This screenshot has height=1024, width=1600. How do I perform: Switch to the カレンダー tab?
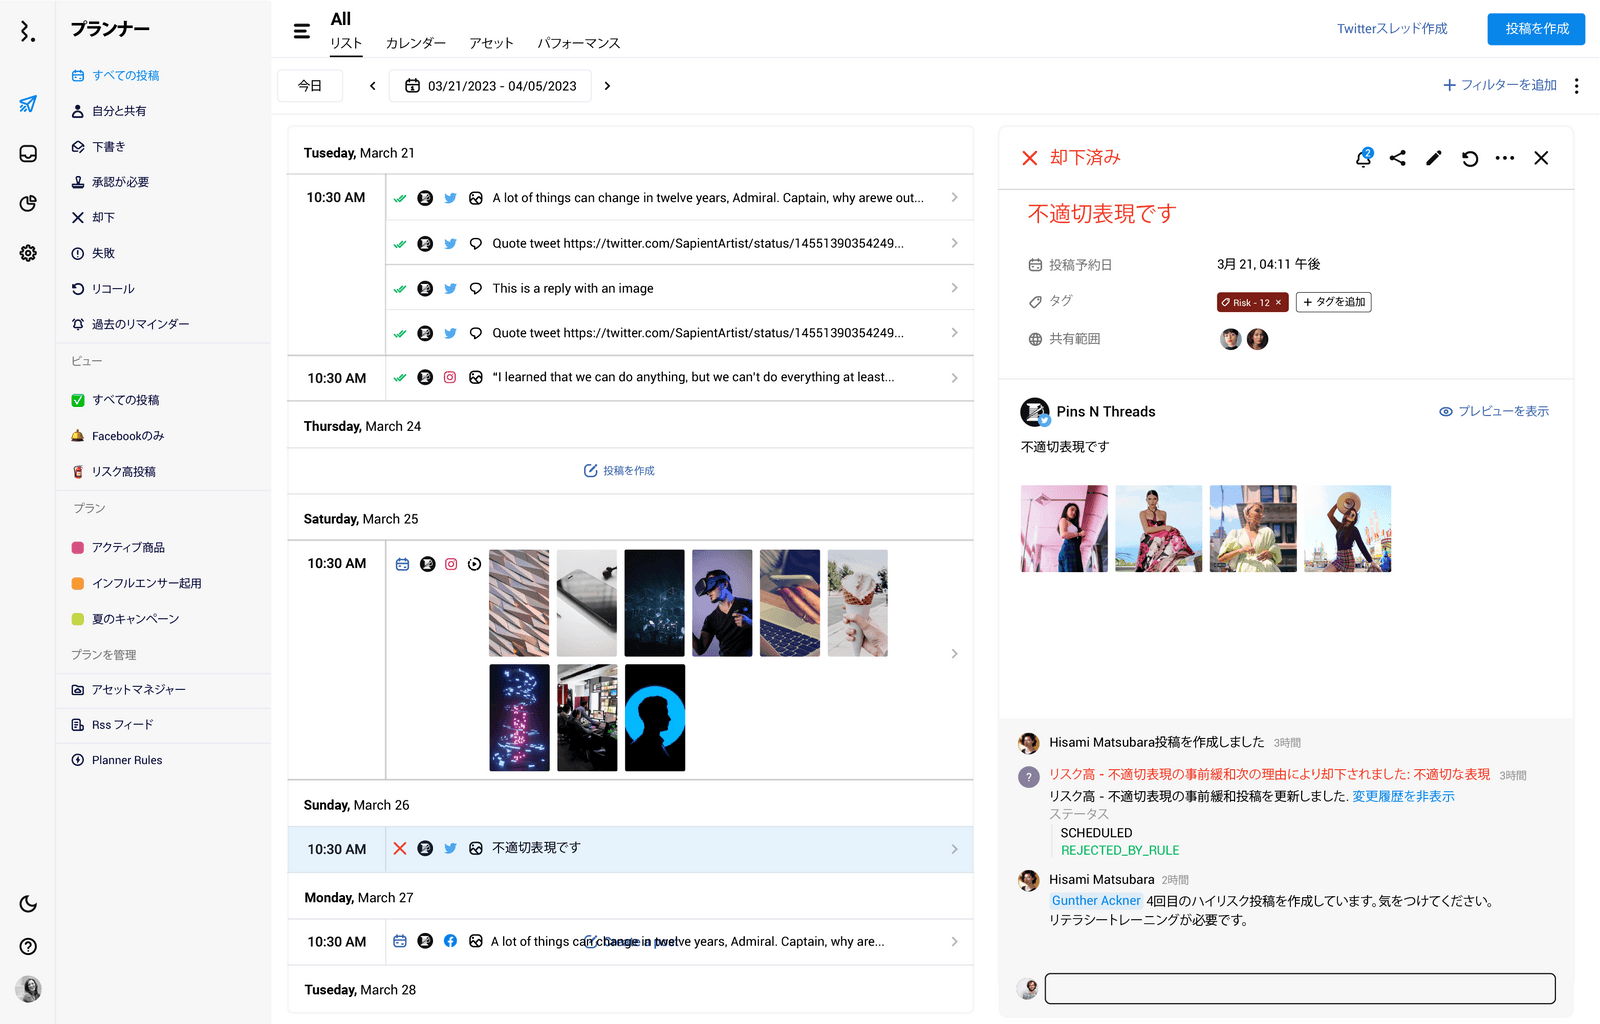[415, 43]
